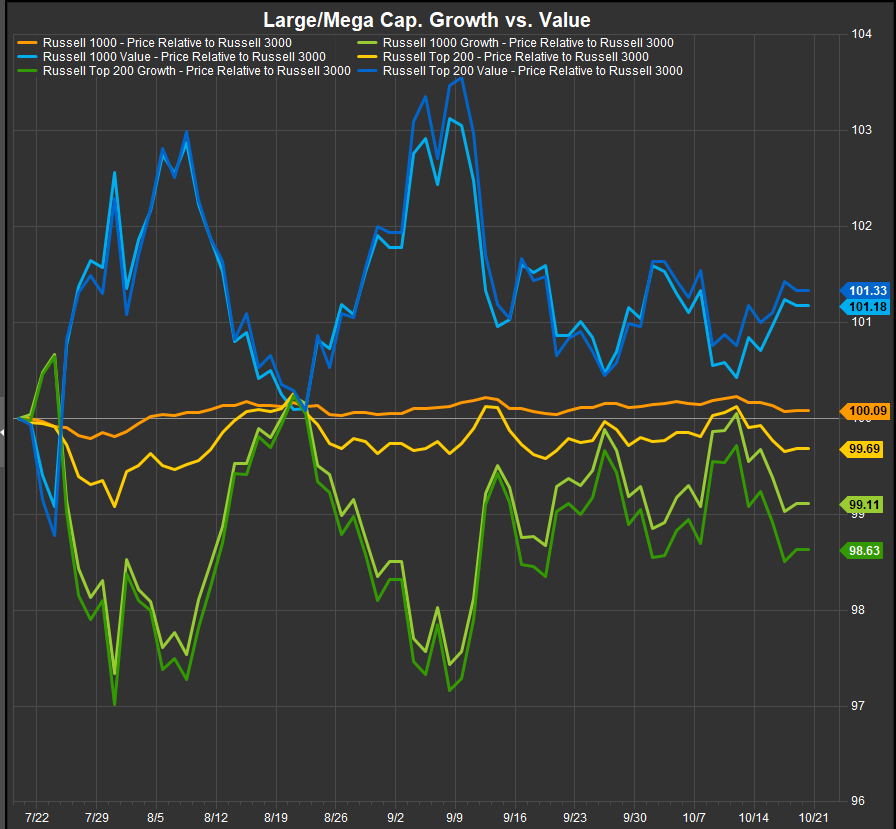Click the 7/22 date label
The width and height of the screenshot is (896, 829).
coord(37,818)
